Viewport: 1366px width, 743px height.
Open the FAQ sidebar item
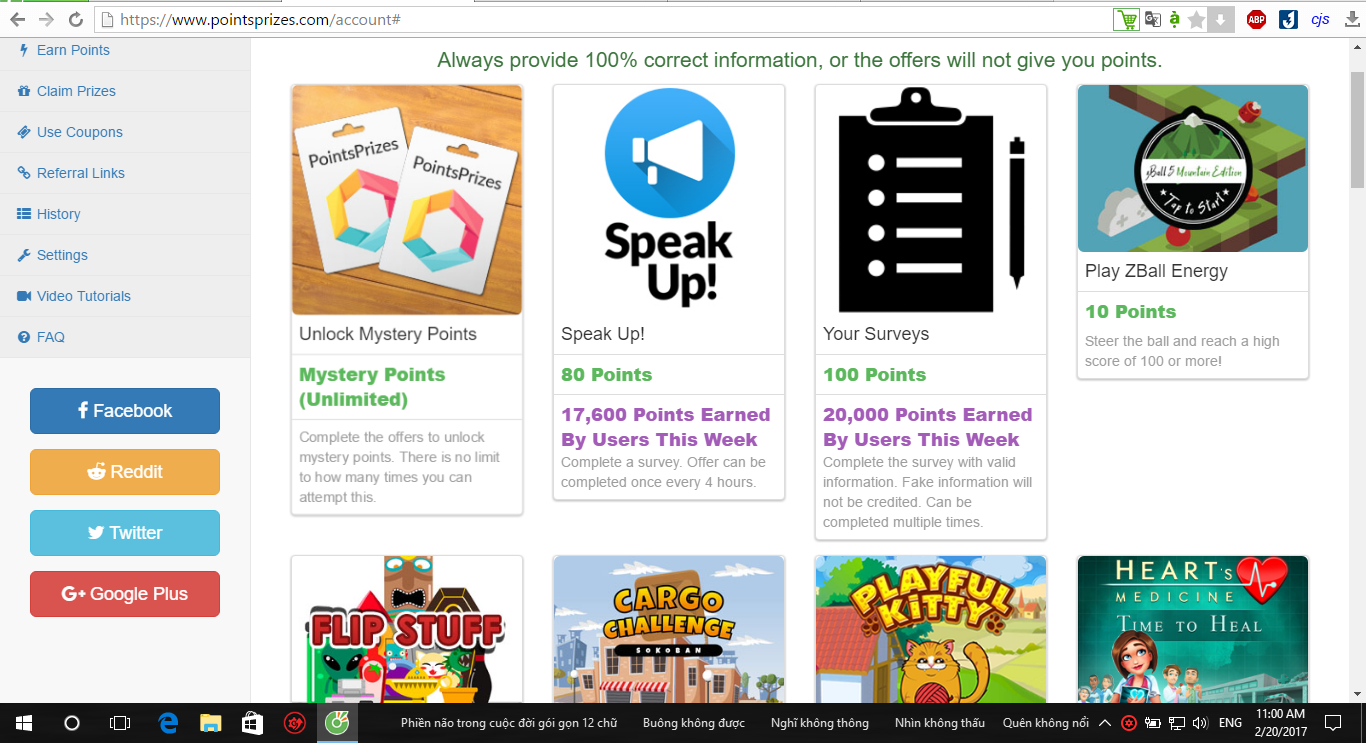point(125,337)
